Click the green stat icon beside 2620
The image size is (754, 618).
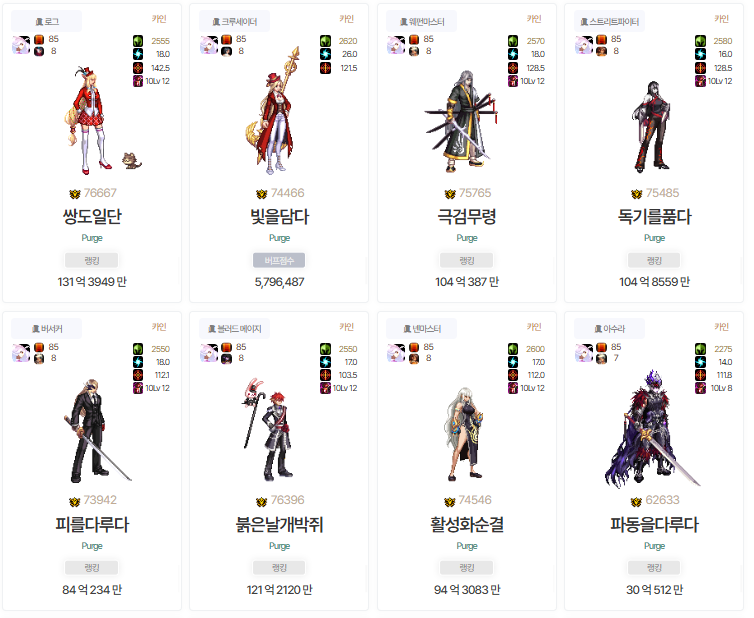point(326,41)
